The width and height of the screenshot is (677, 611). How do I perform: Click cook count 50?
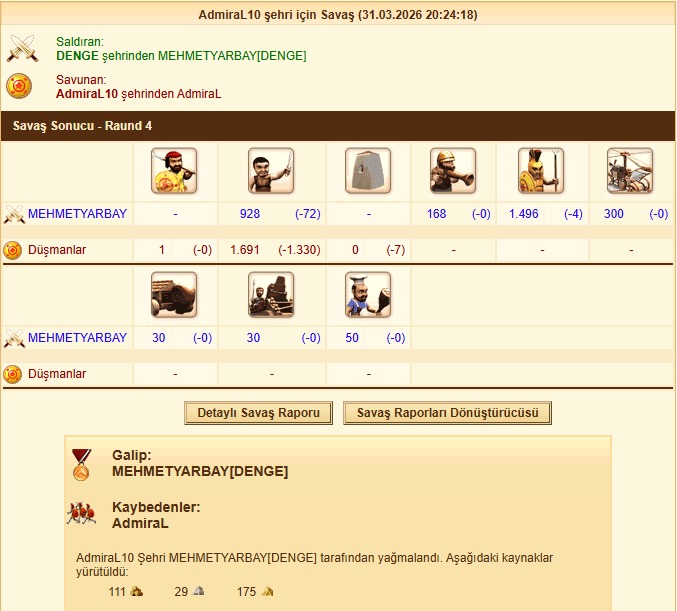click(352, 338)
